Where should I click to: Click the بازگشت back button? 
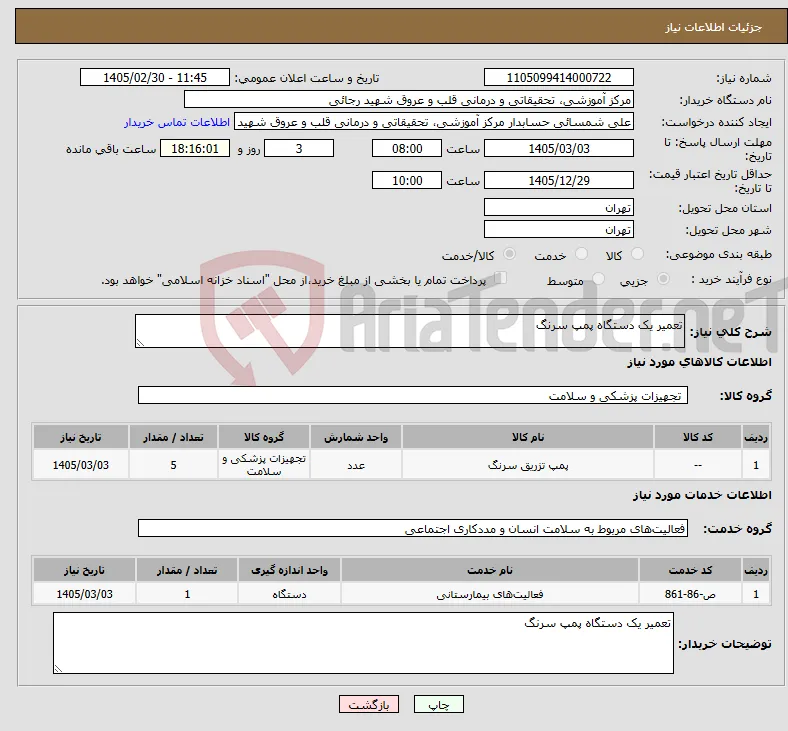coord(369,704)
